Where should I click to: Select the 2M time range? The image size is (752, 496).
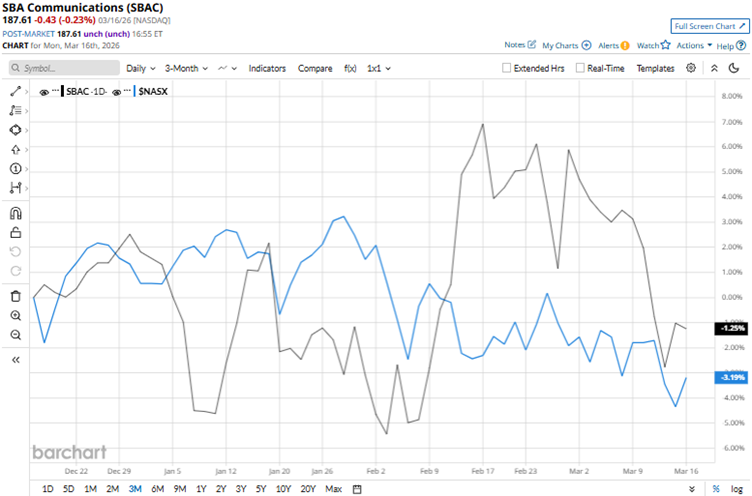pyautogui.click(x=113, y=488)
